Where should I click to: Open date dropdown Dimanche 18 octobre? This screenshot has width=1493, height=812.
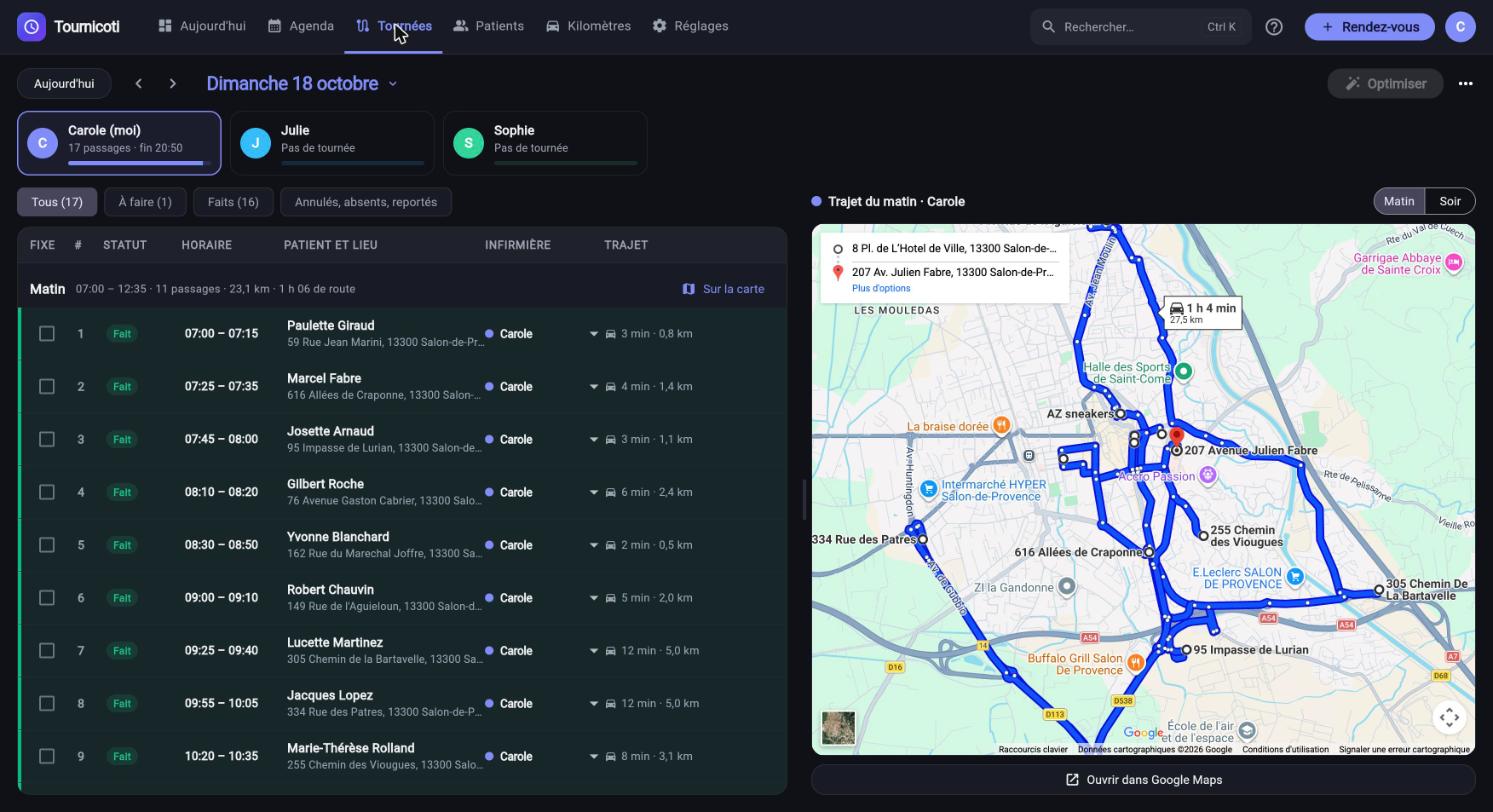pos(302,84)
